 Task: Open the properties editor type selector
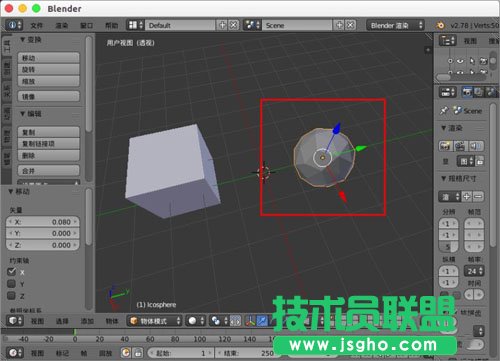click(x=447, y=92)
